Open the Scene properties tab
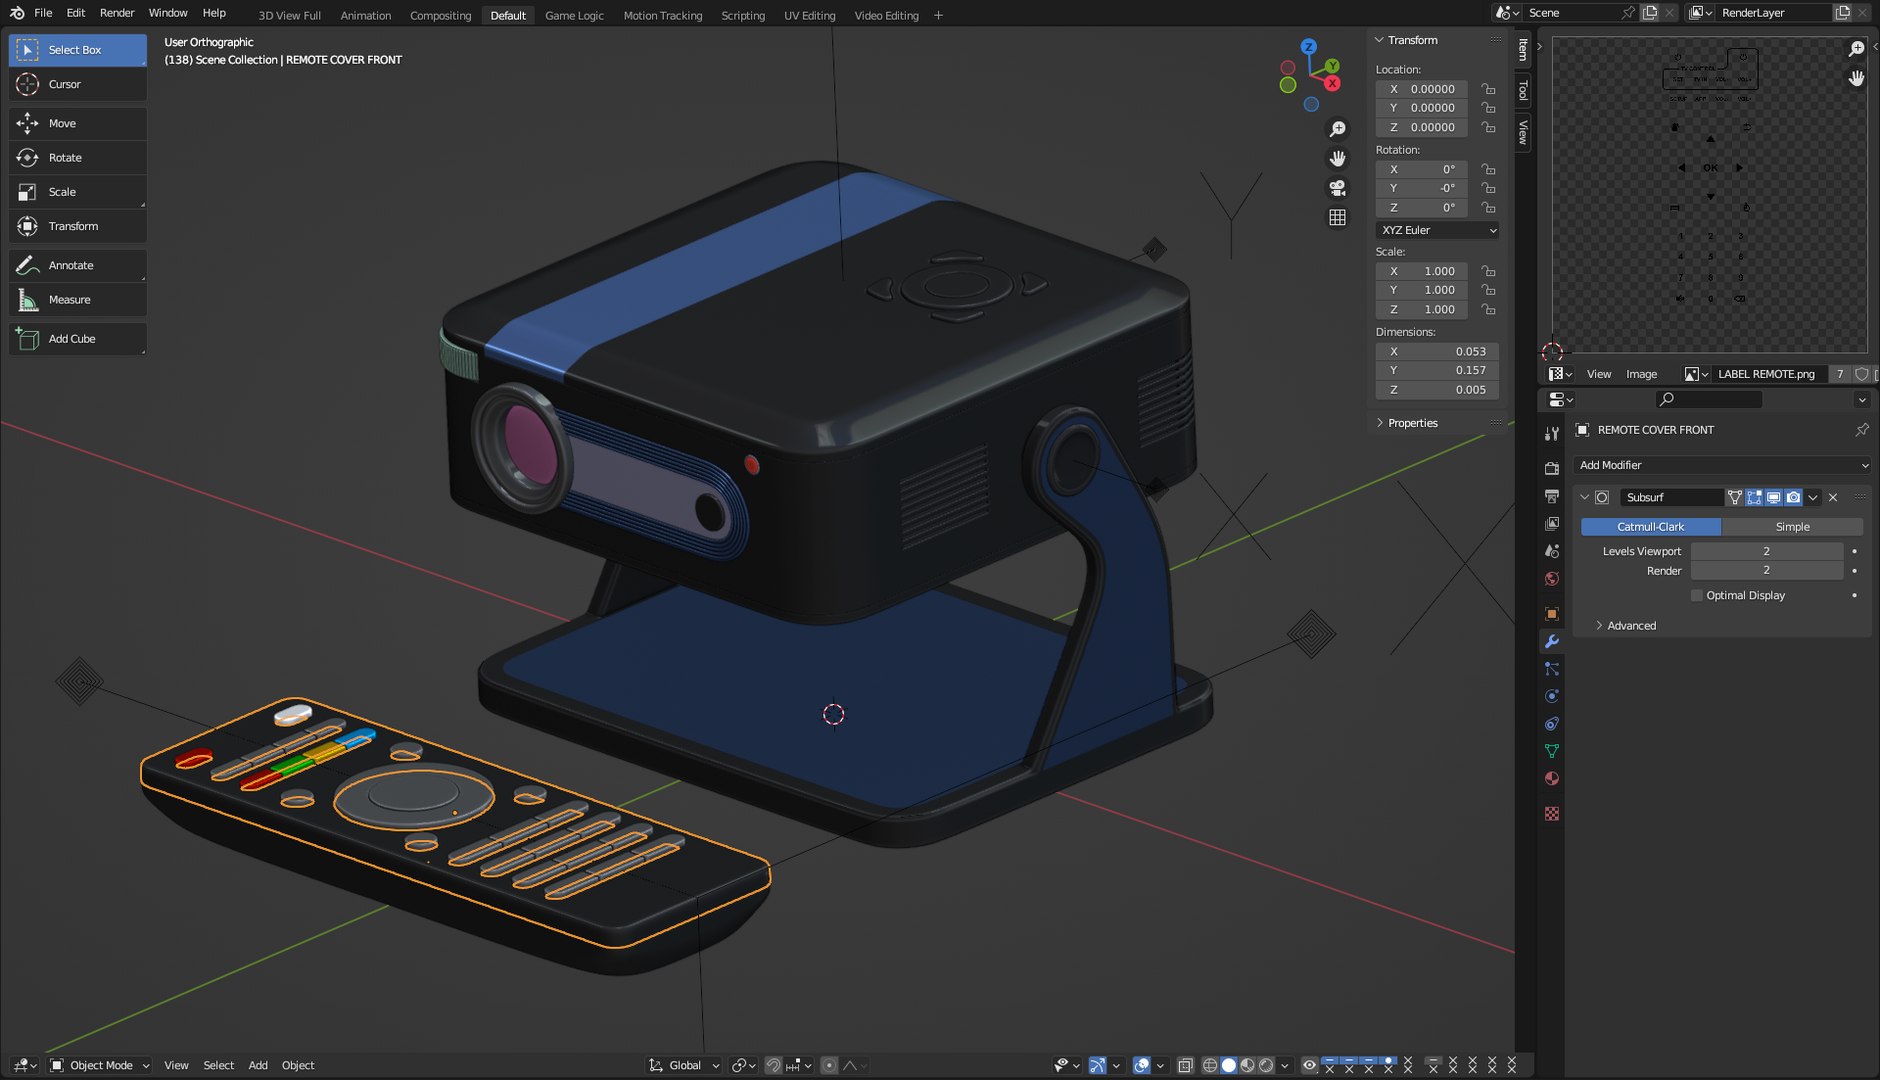1880x1080 pixels. [1552, 551]
